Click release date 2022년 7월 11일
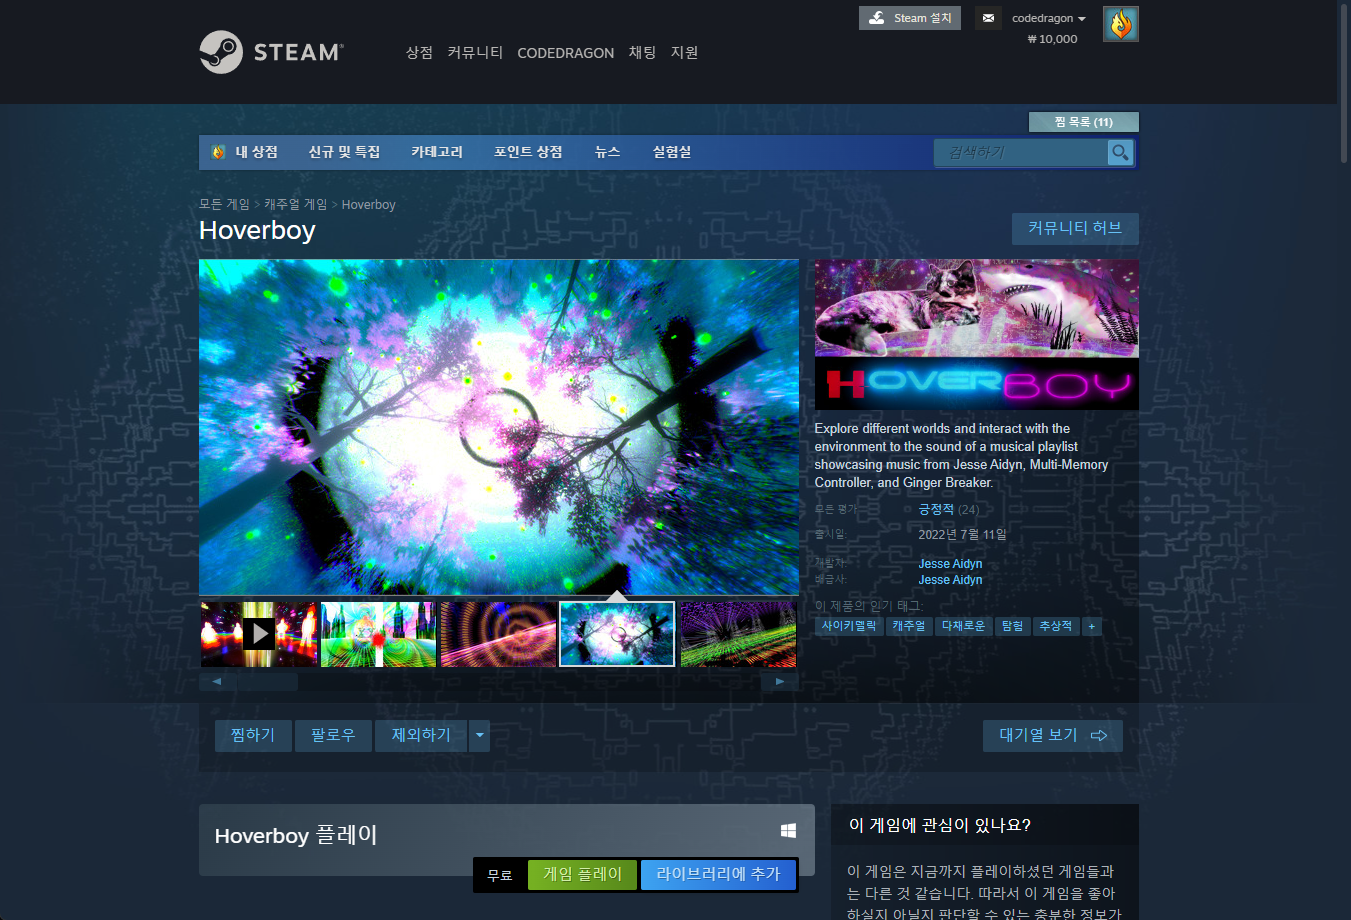The image size is (1351, 920). (962, 534)
